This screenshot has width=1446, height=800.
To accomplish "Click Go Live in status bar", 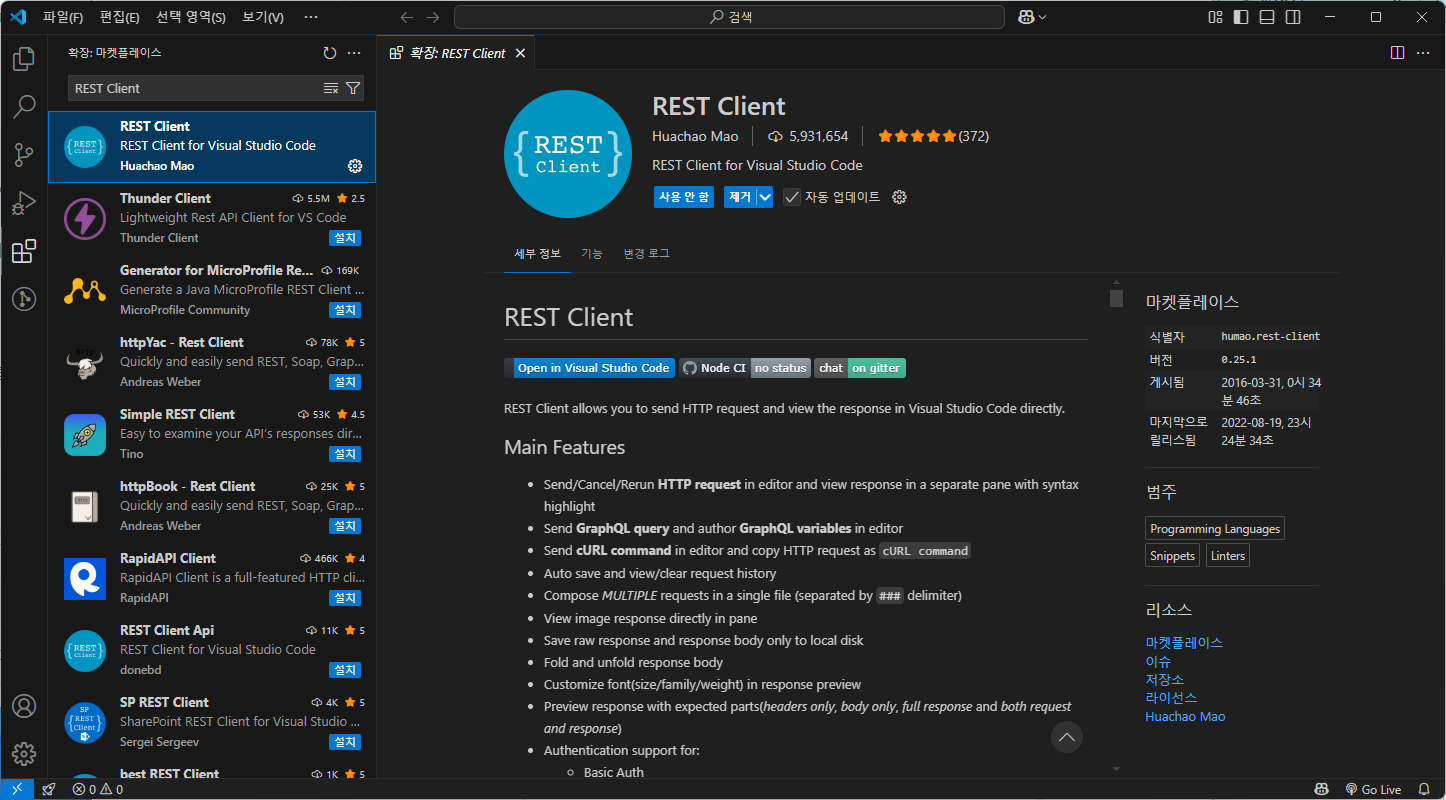I will tap(1373, 789).
